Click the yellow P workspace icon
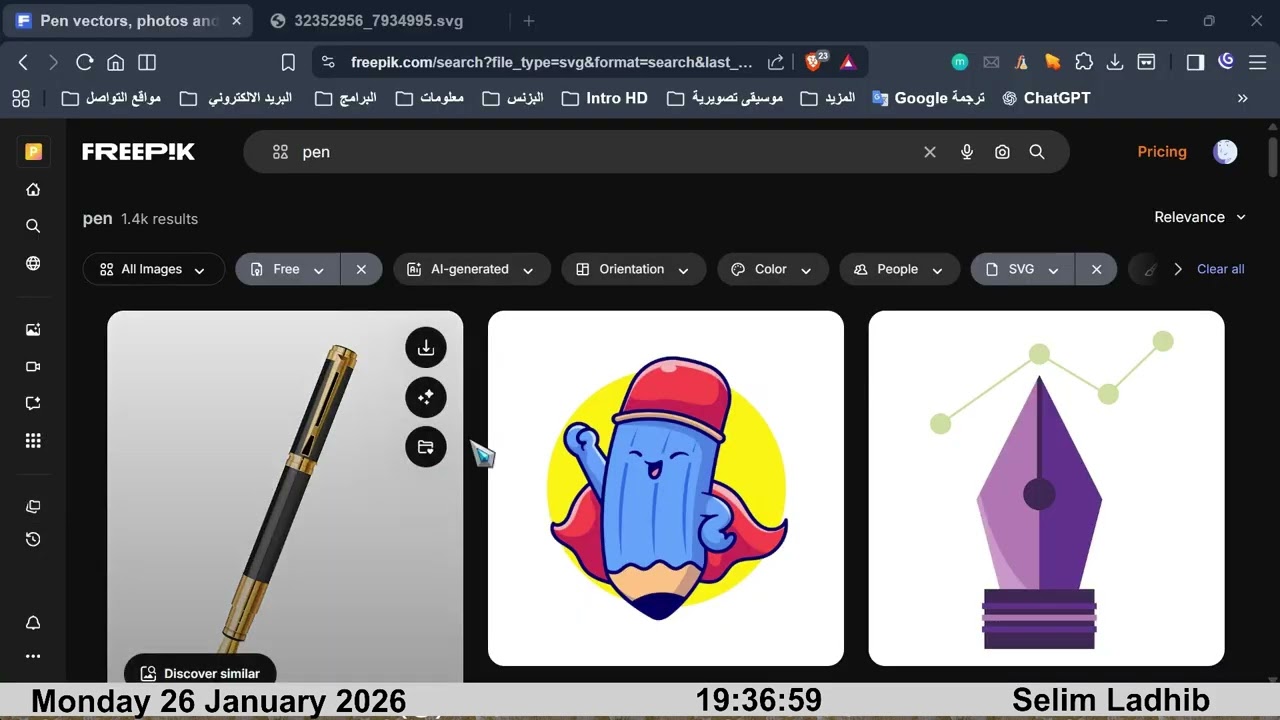 click(33, 152)
